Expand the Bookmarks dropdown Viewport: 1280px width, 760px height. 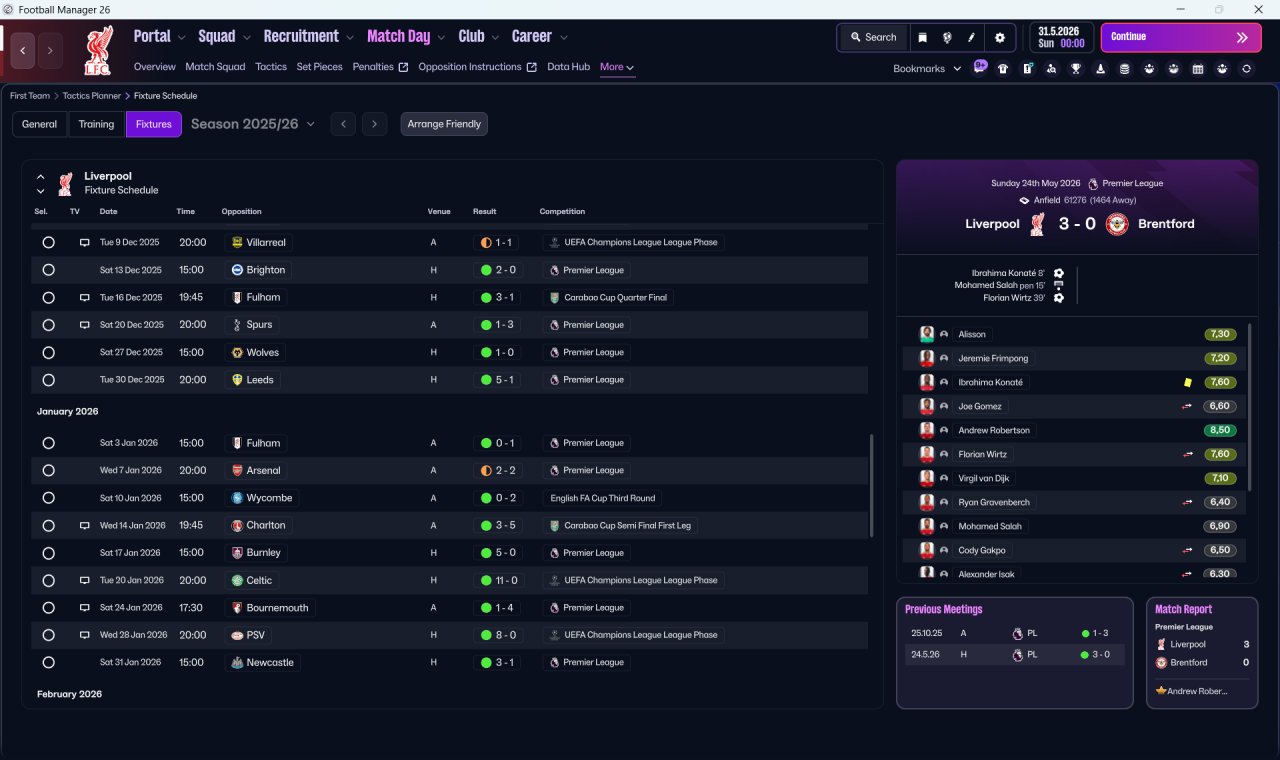[927, 68]
